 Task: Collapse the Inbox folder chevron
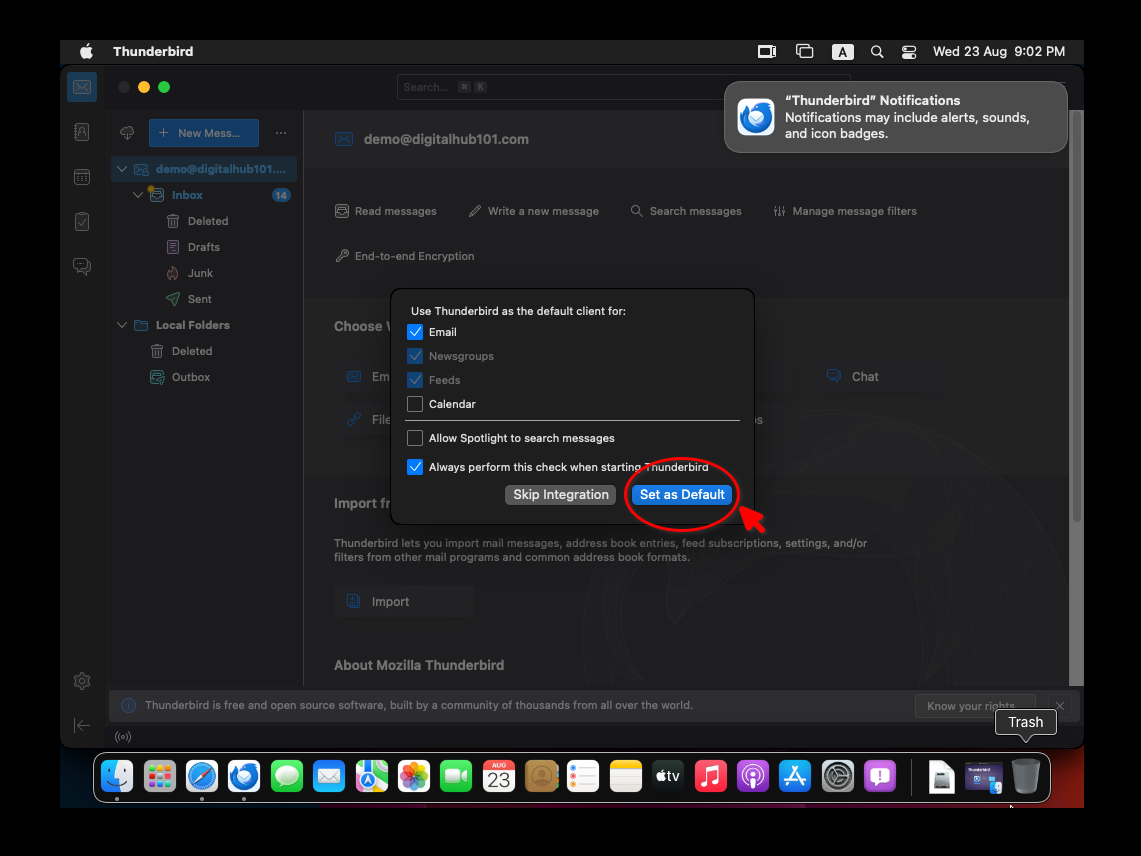138,195
